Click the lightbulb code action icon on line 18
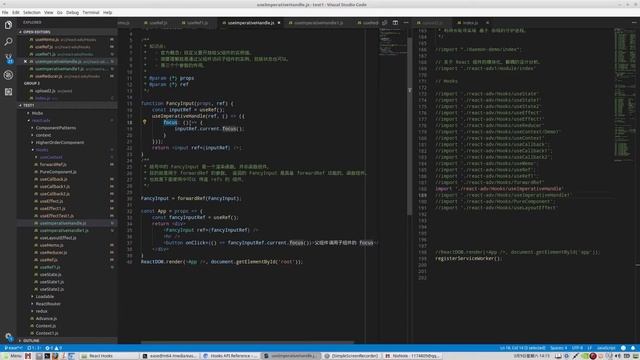The width and height of the screenshot is (640, 360). click(x=144, y=122)
